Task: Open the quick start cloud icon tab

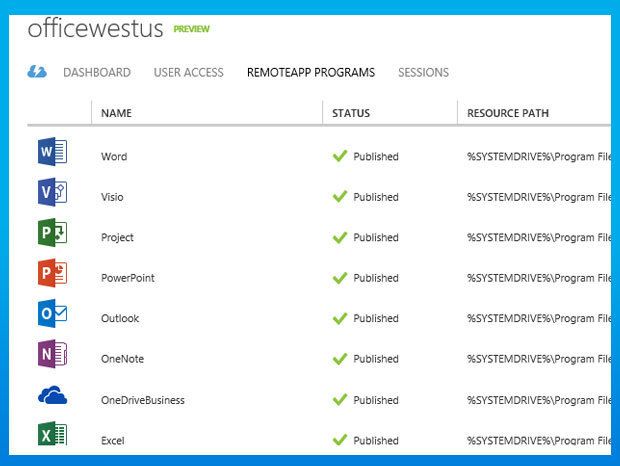Action: pos(37,72)
